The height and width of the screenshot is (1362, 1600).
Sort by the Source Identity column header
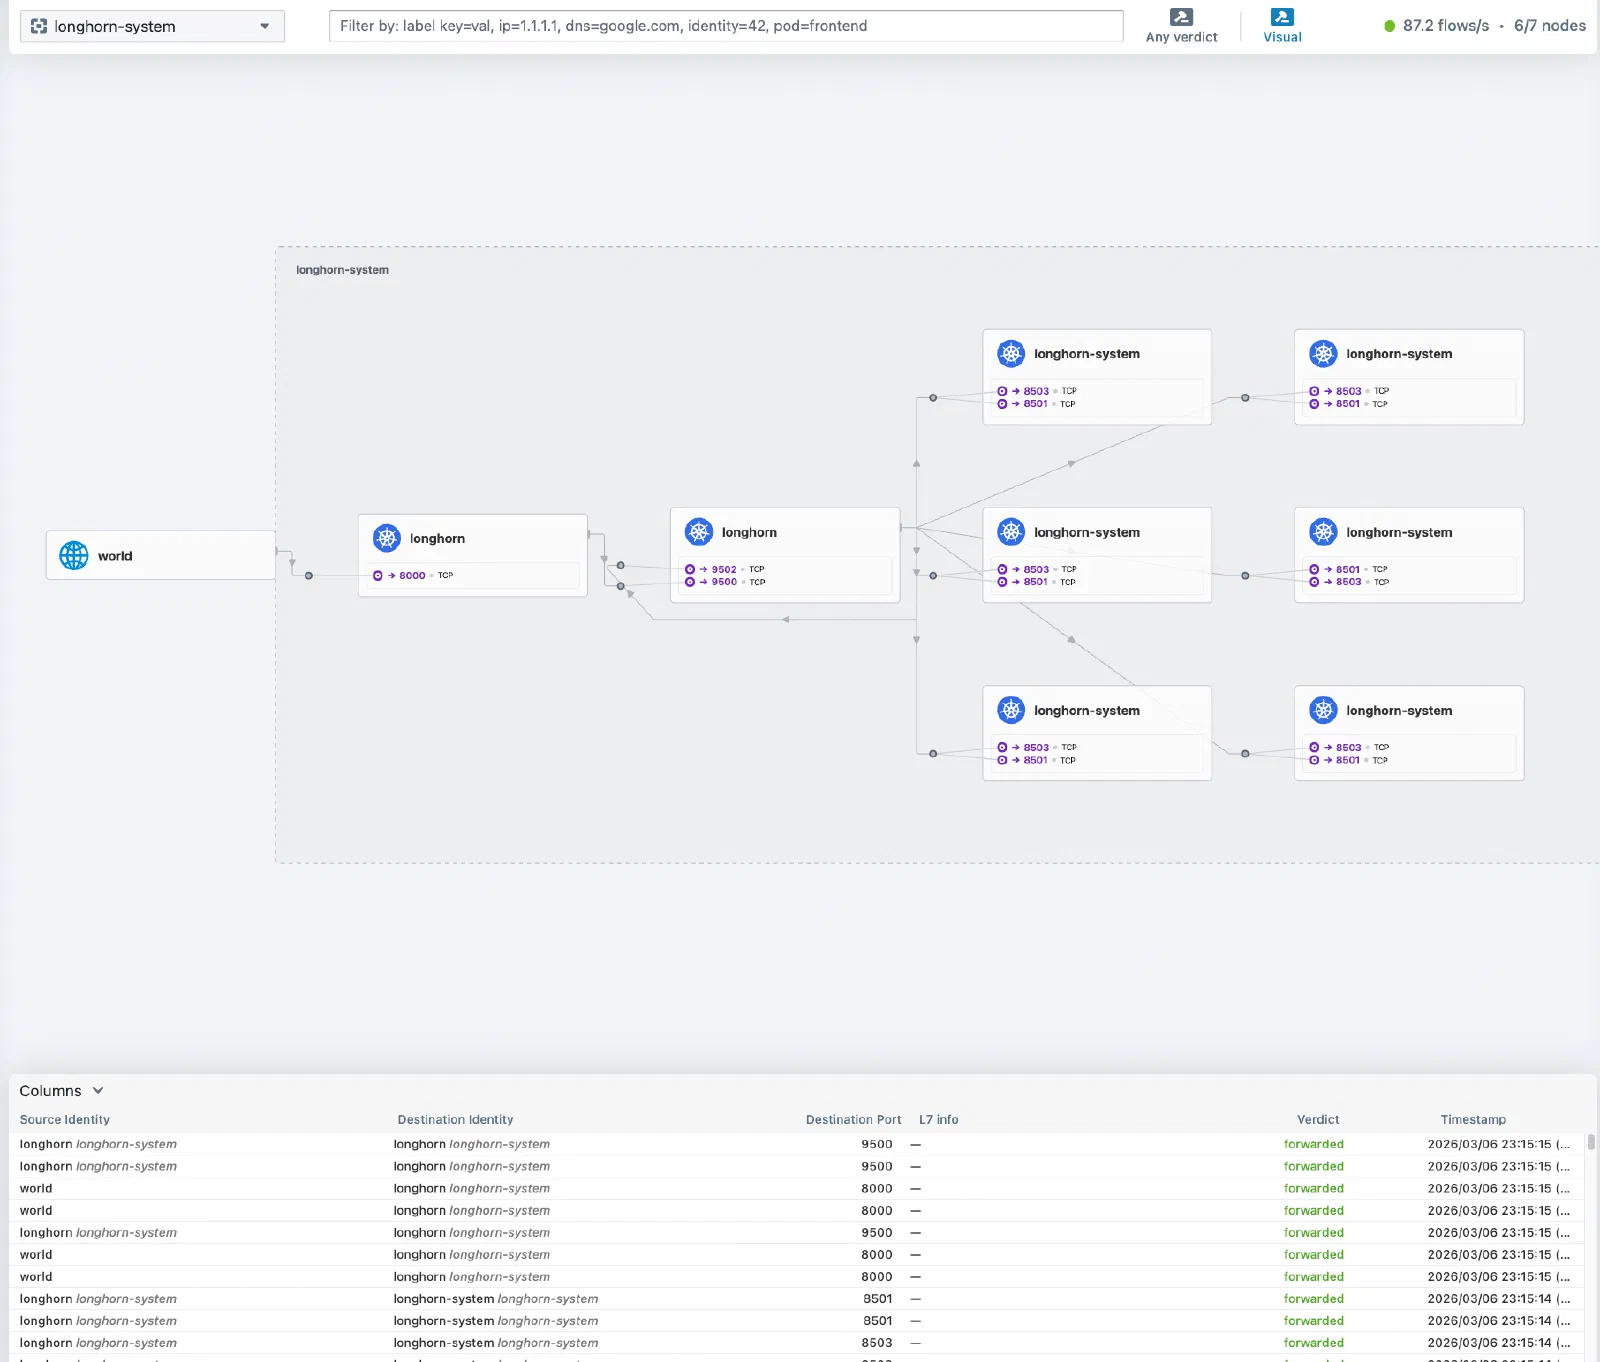(65, 1119)
